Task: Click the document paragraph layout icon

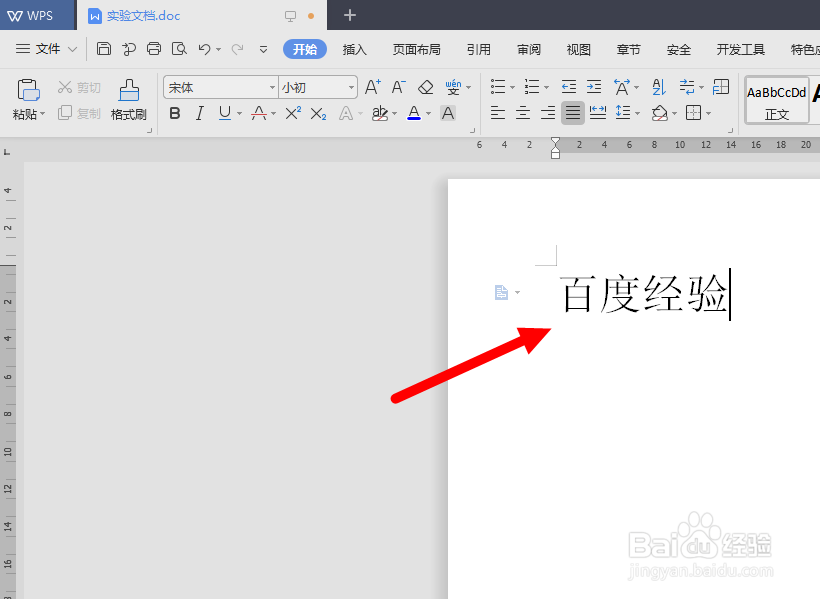Action: pyautogui.click(x=502, y=292)
